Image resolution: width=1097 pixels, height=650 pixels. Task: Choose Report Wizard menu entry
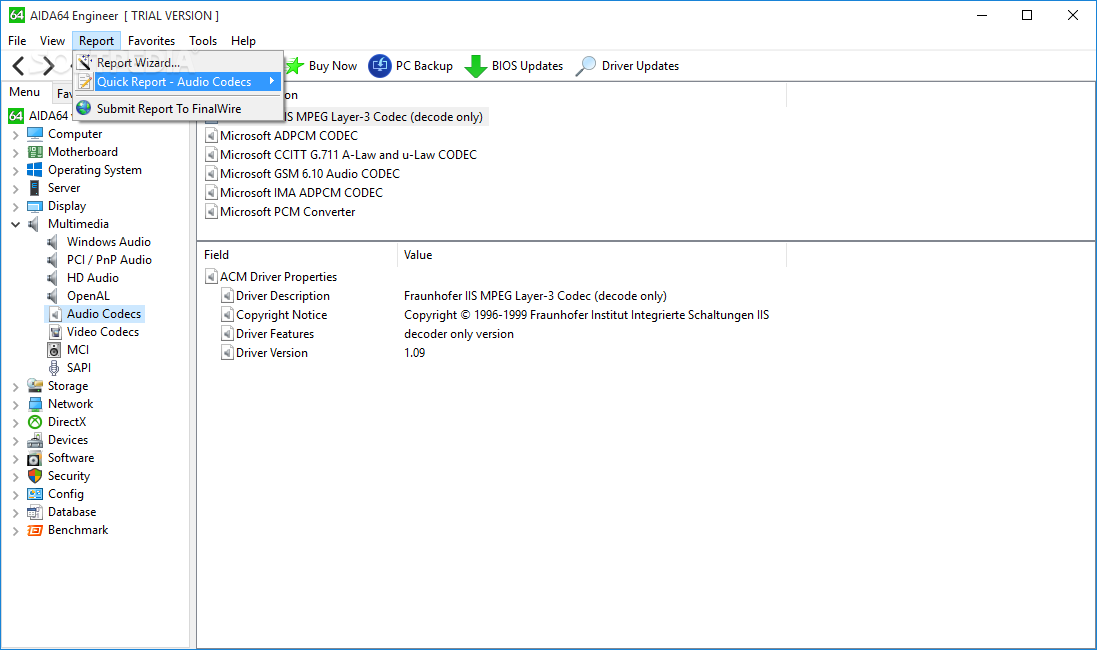pyautogui.click(x=178, y=62)
